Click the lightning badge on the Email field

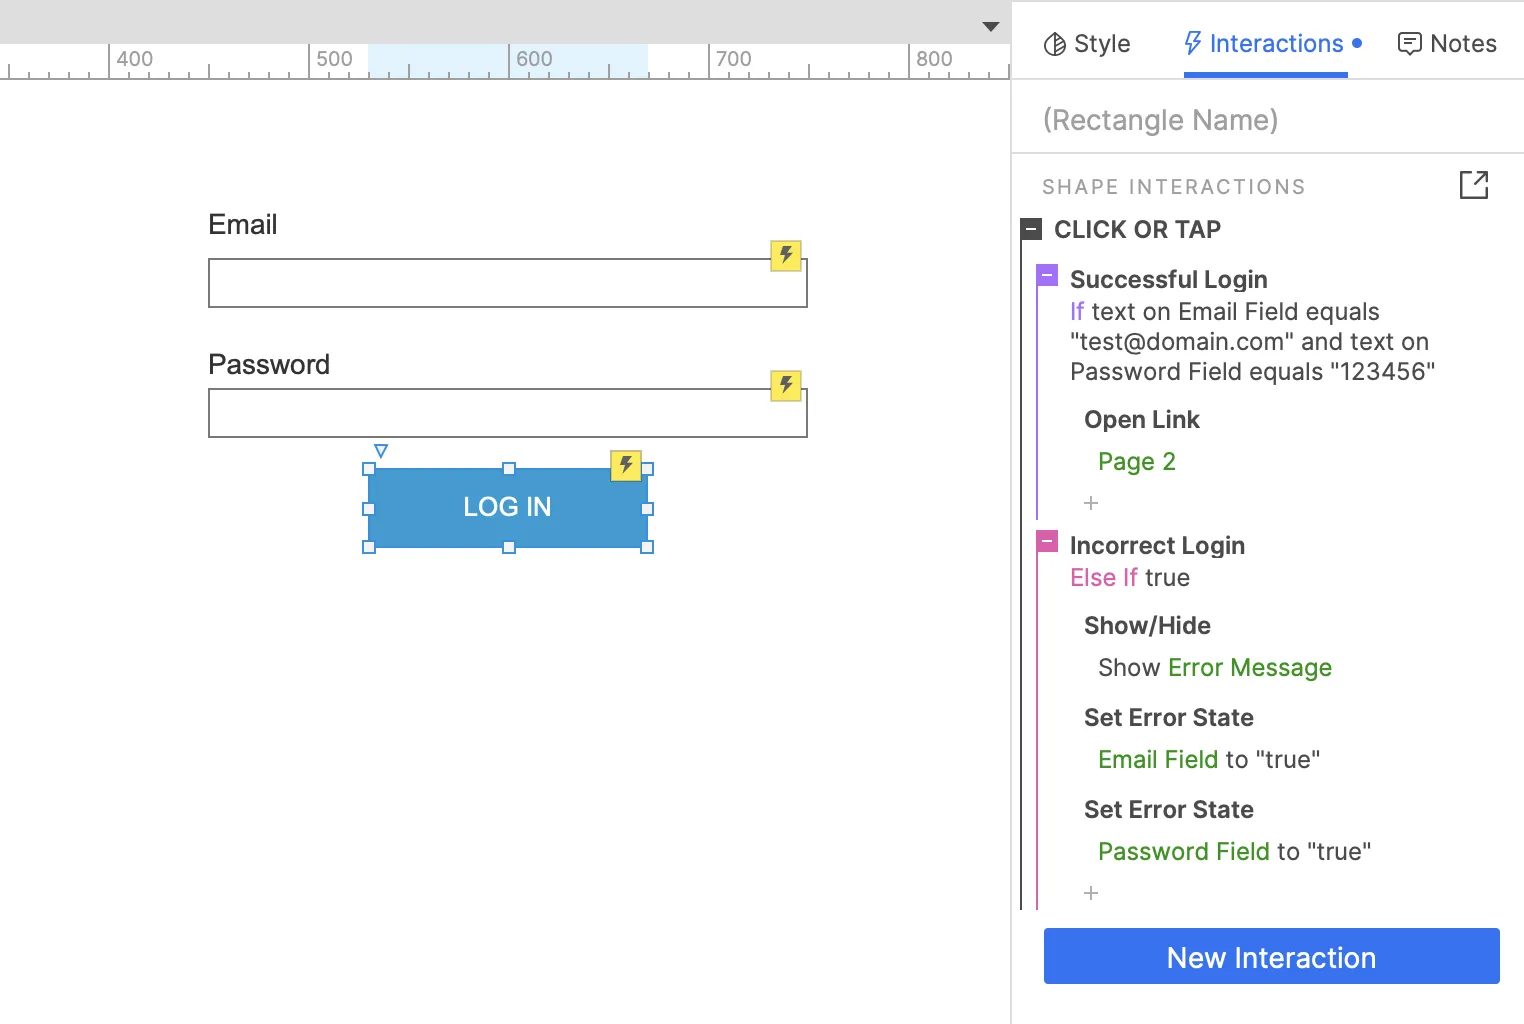786,255
